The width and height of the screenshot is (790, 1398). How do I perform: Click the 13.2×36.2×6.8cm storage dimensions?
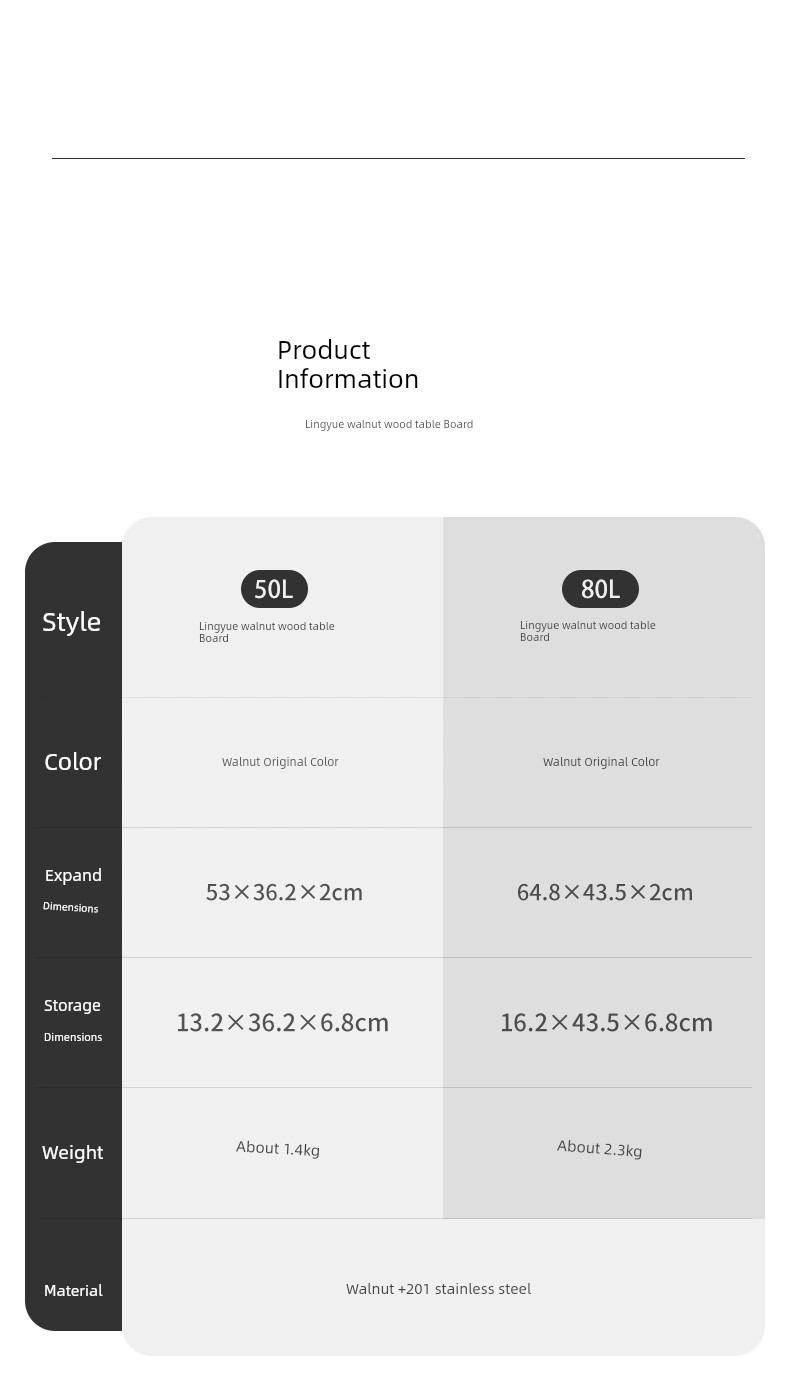point(282,1022)
